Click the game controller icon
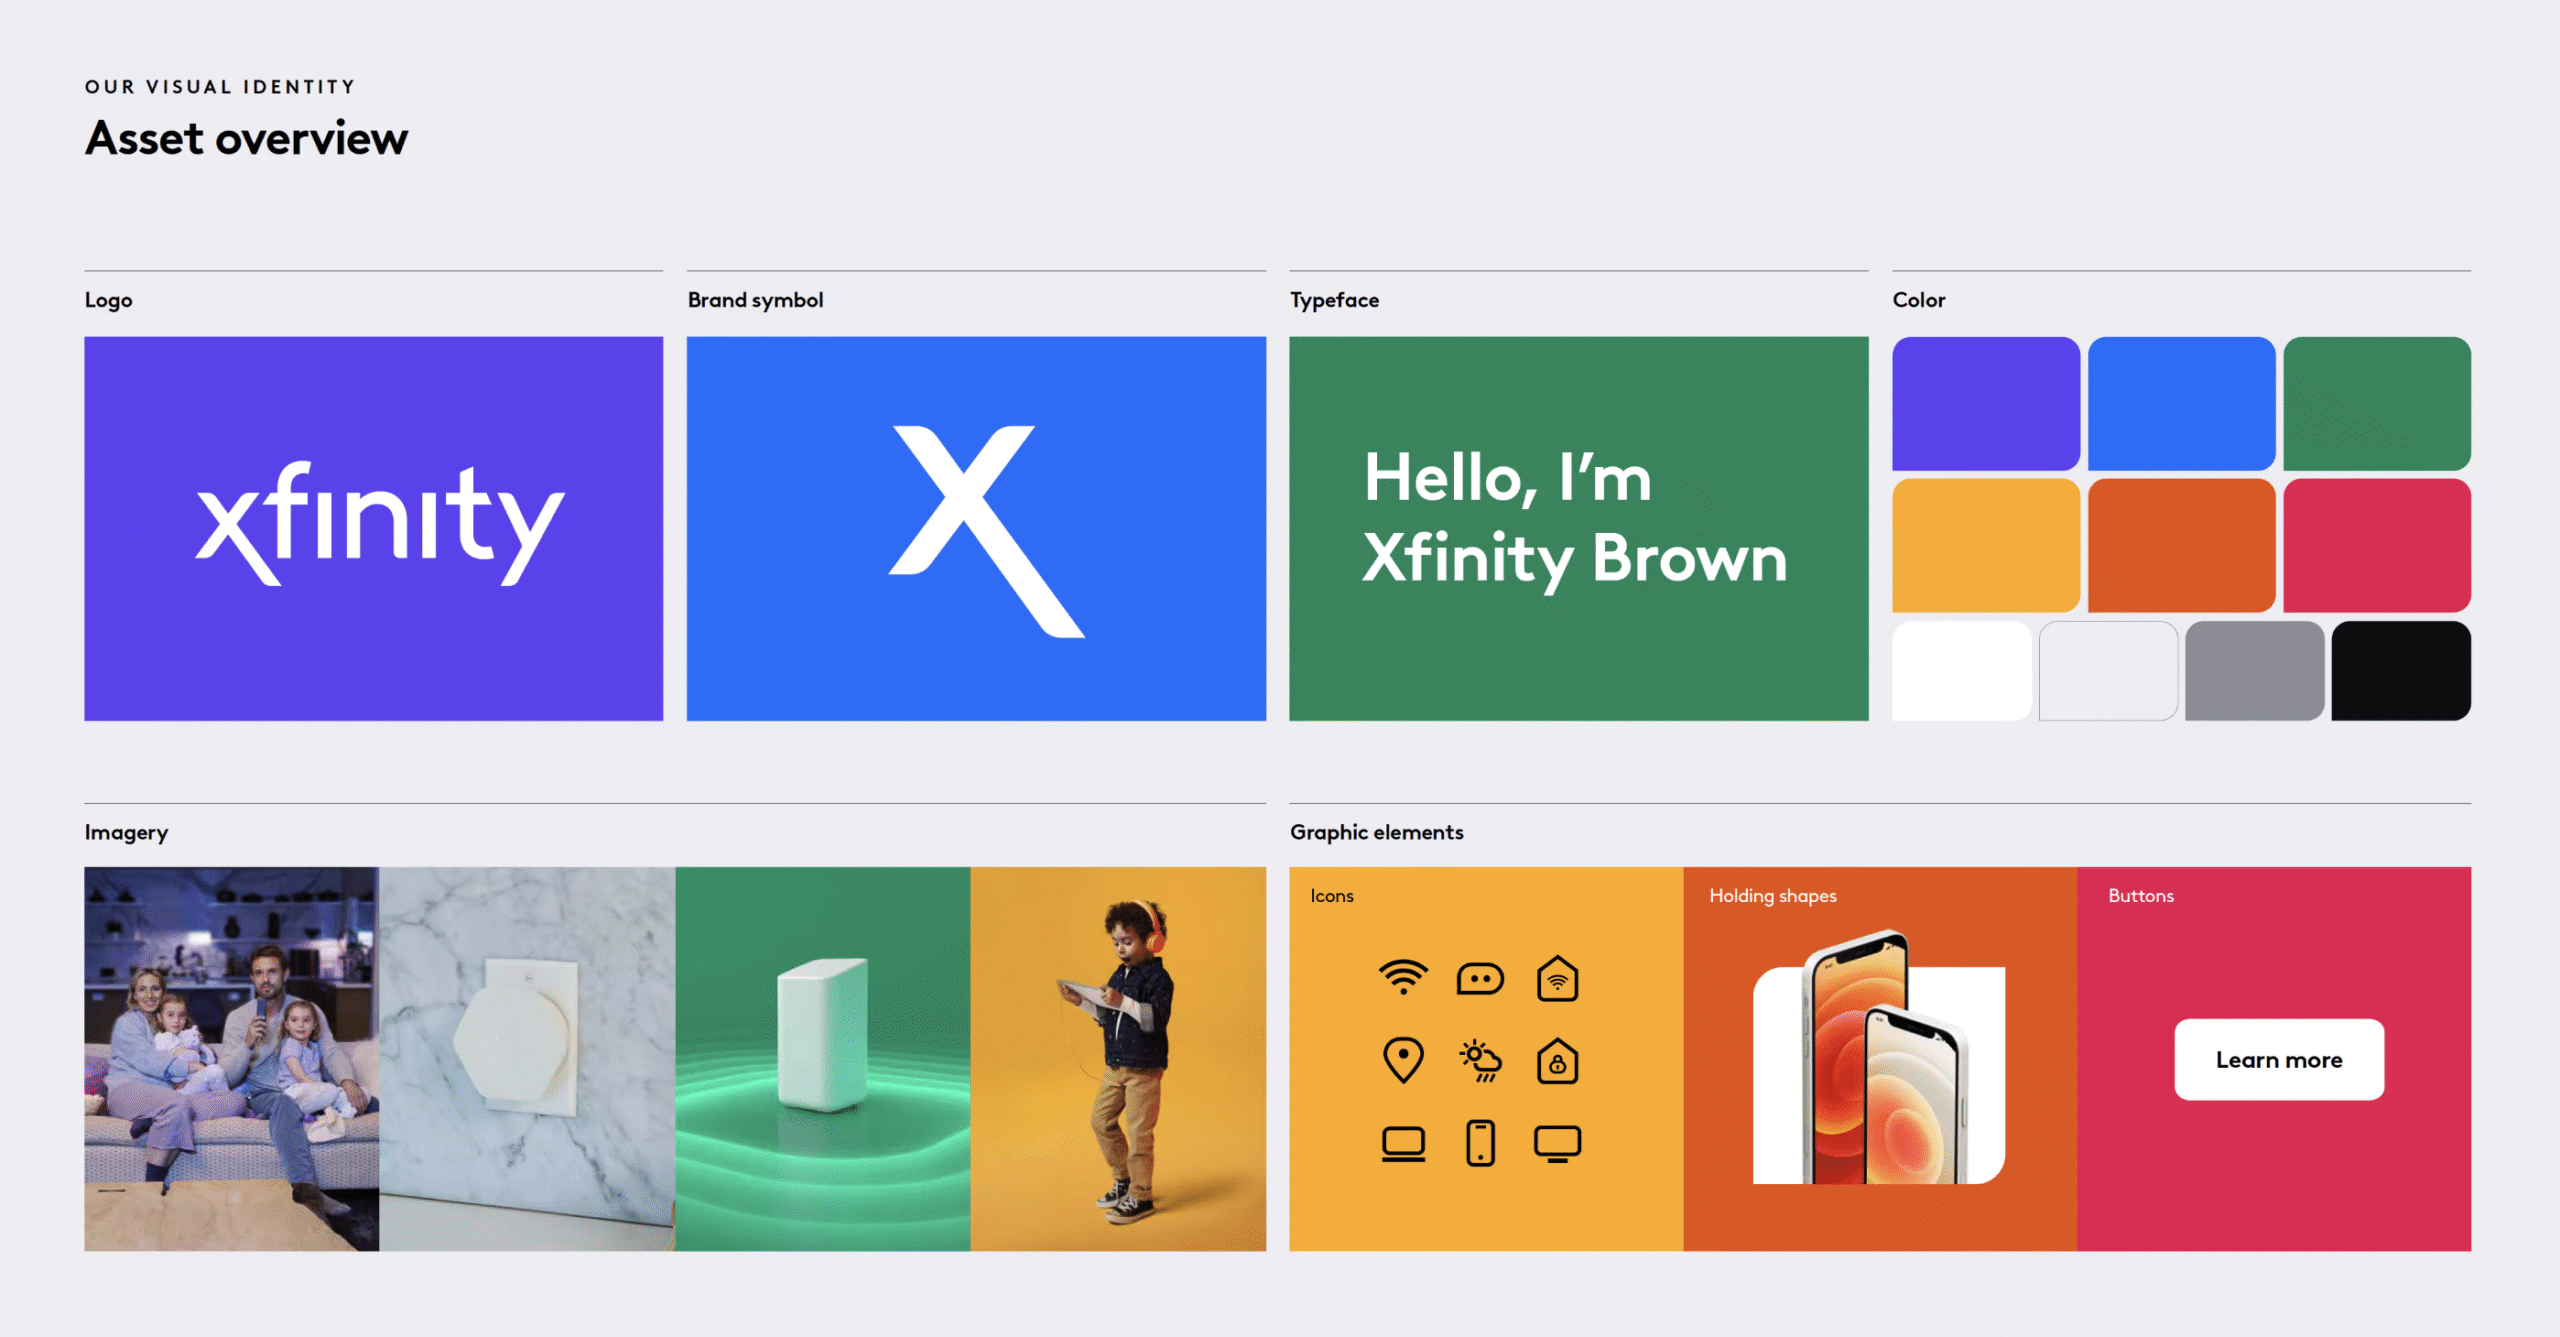This screenshot has height=1337, width=2560. (x=1480, y=978)
